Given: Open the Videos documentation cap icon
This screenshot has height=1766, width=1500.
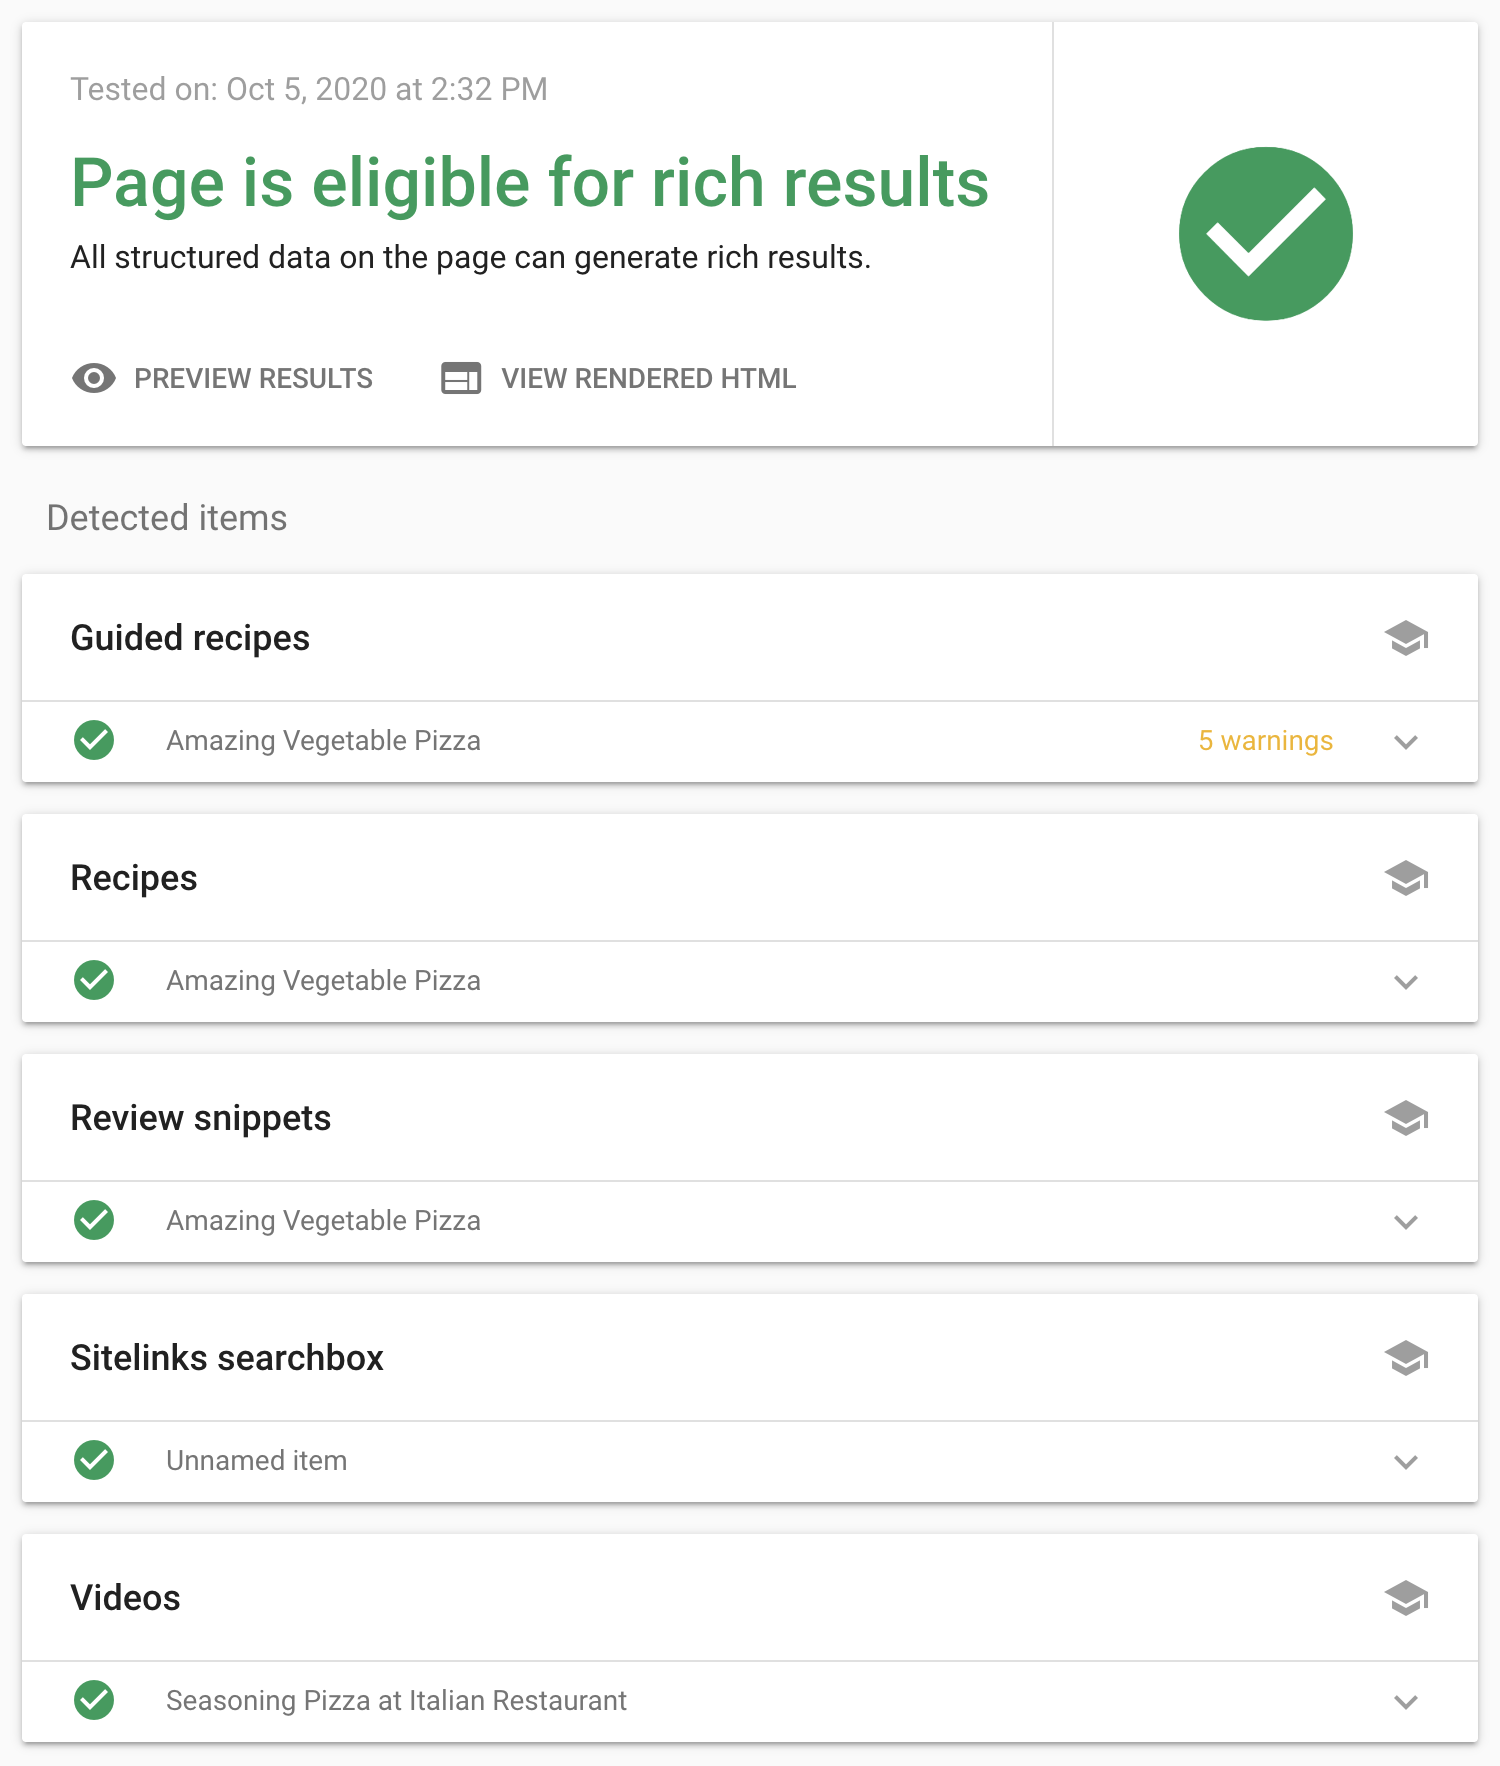Looking at the screenshot, I should (1406, 1598).
